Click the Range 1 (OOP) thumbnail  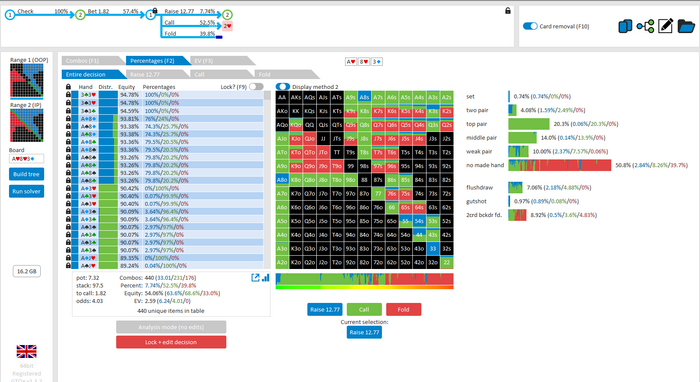click(27, 81)
